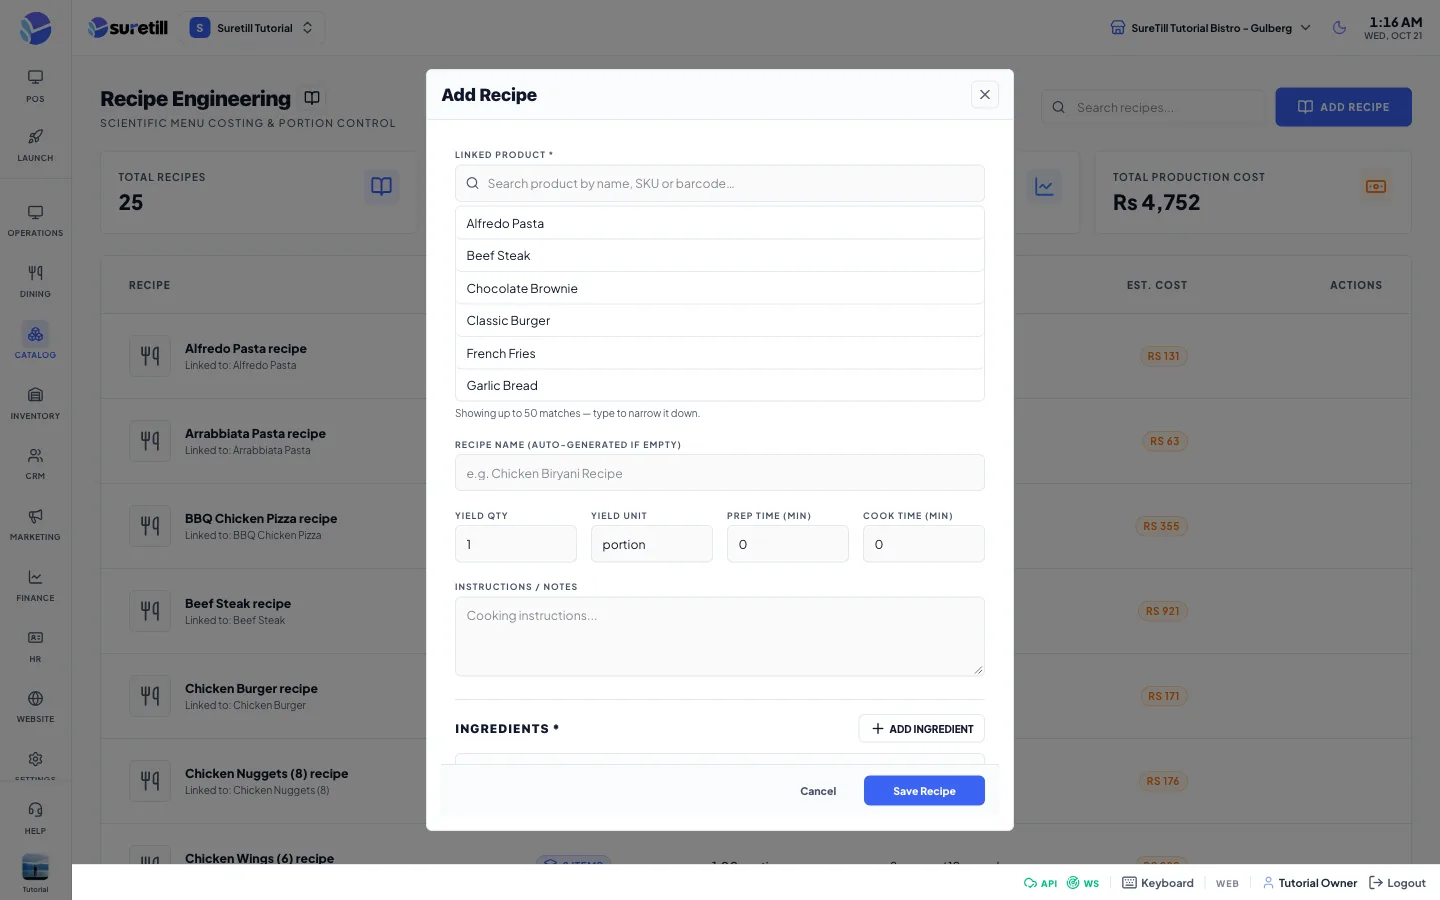Click the API status indicator

coord(1040,883)
